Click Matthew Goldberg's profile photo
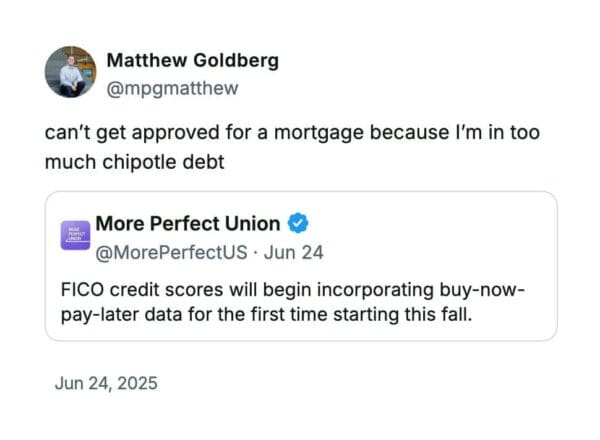Image resolution: width=600 pixels, height=440 pixels. click(x=70, y=71)
